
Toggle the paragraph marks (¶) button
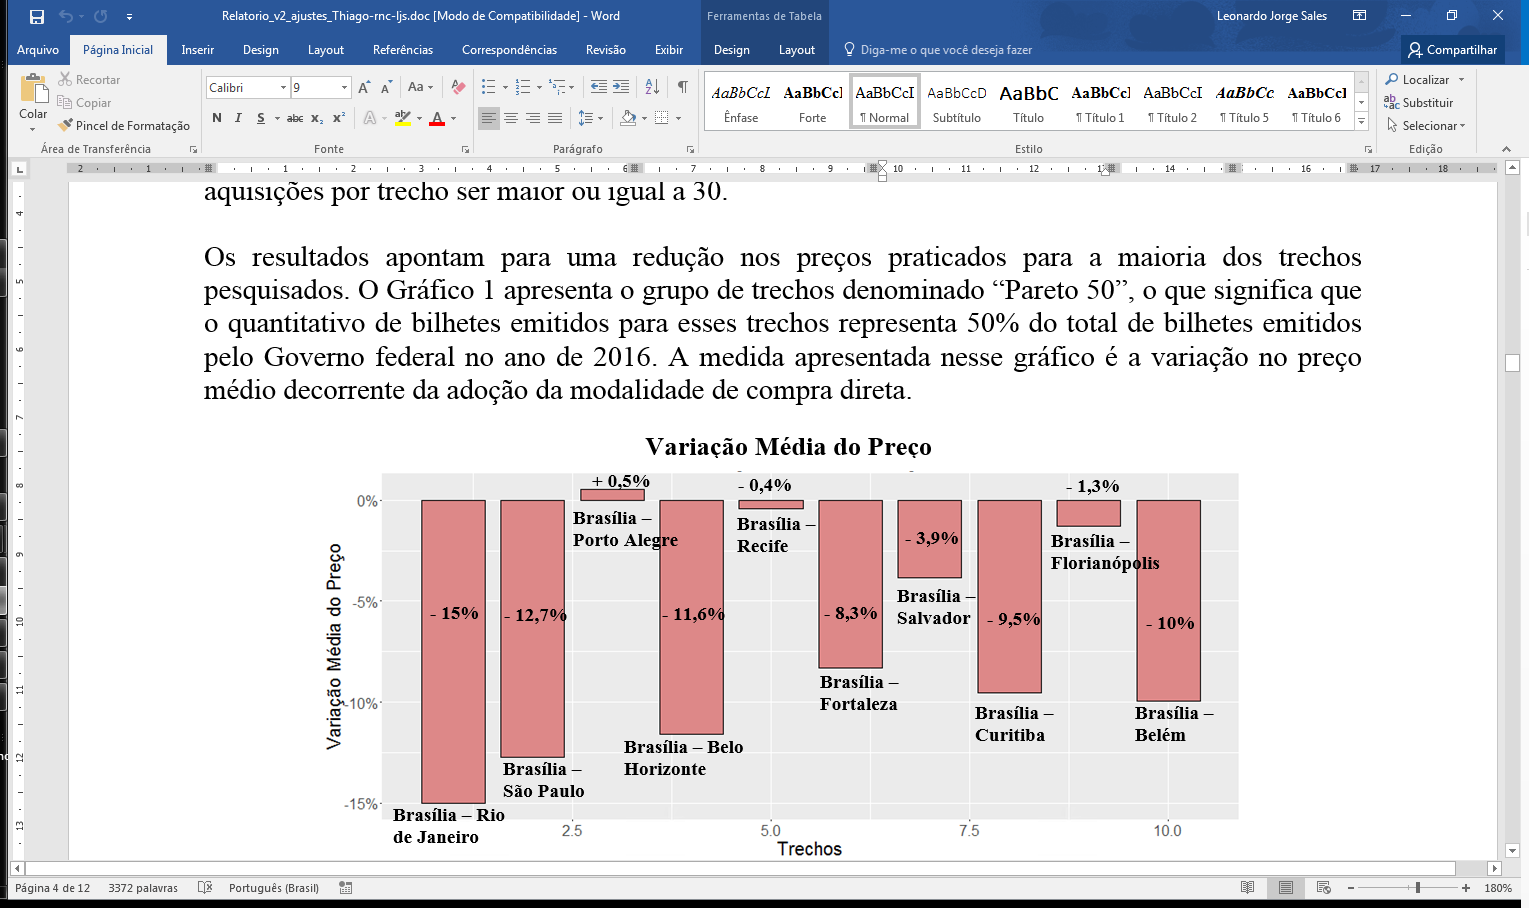(682, 87)
